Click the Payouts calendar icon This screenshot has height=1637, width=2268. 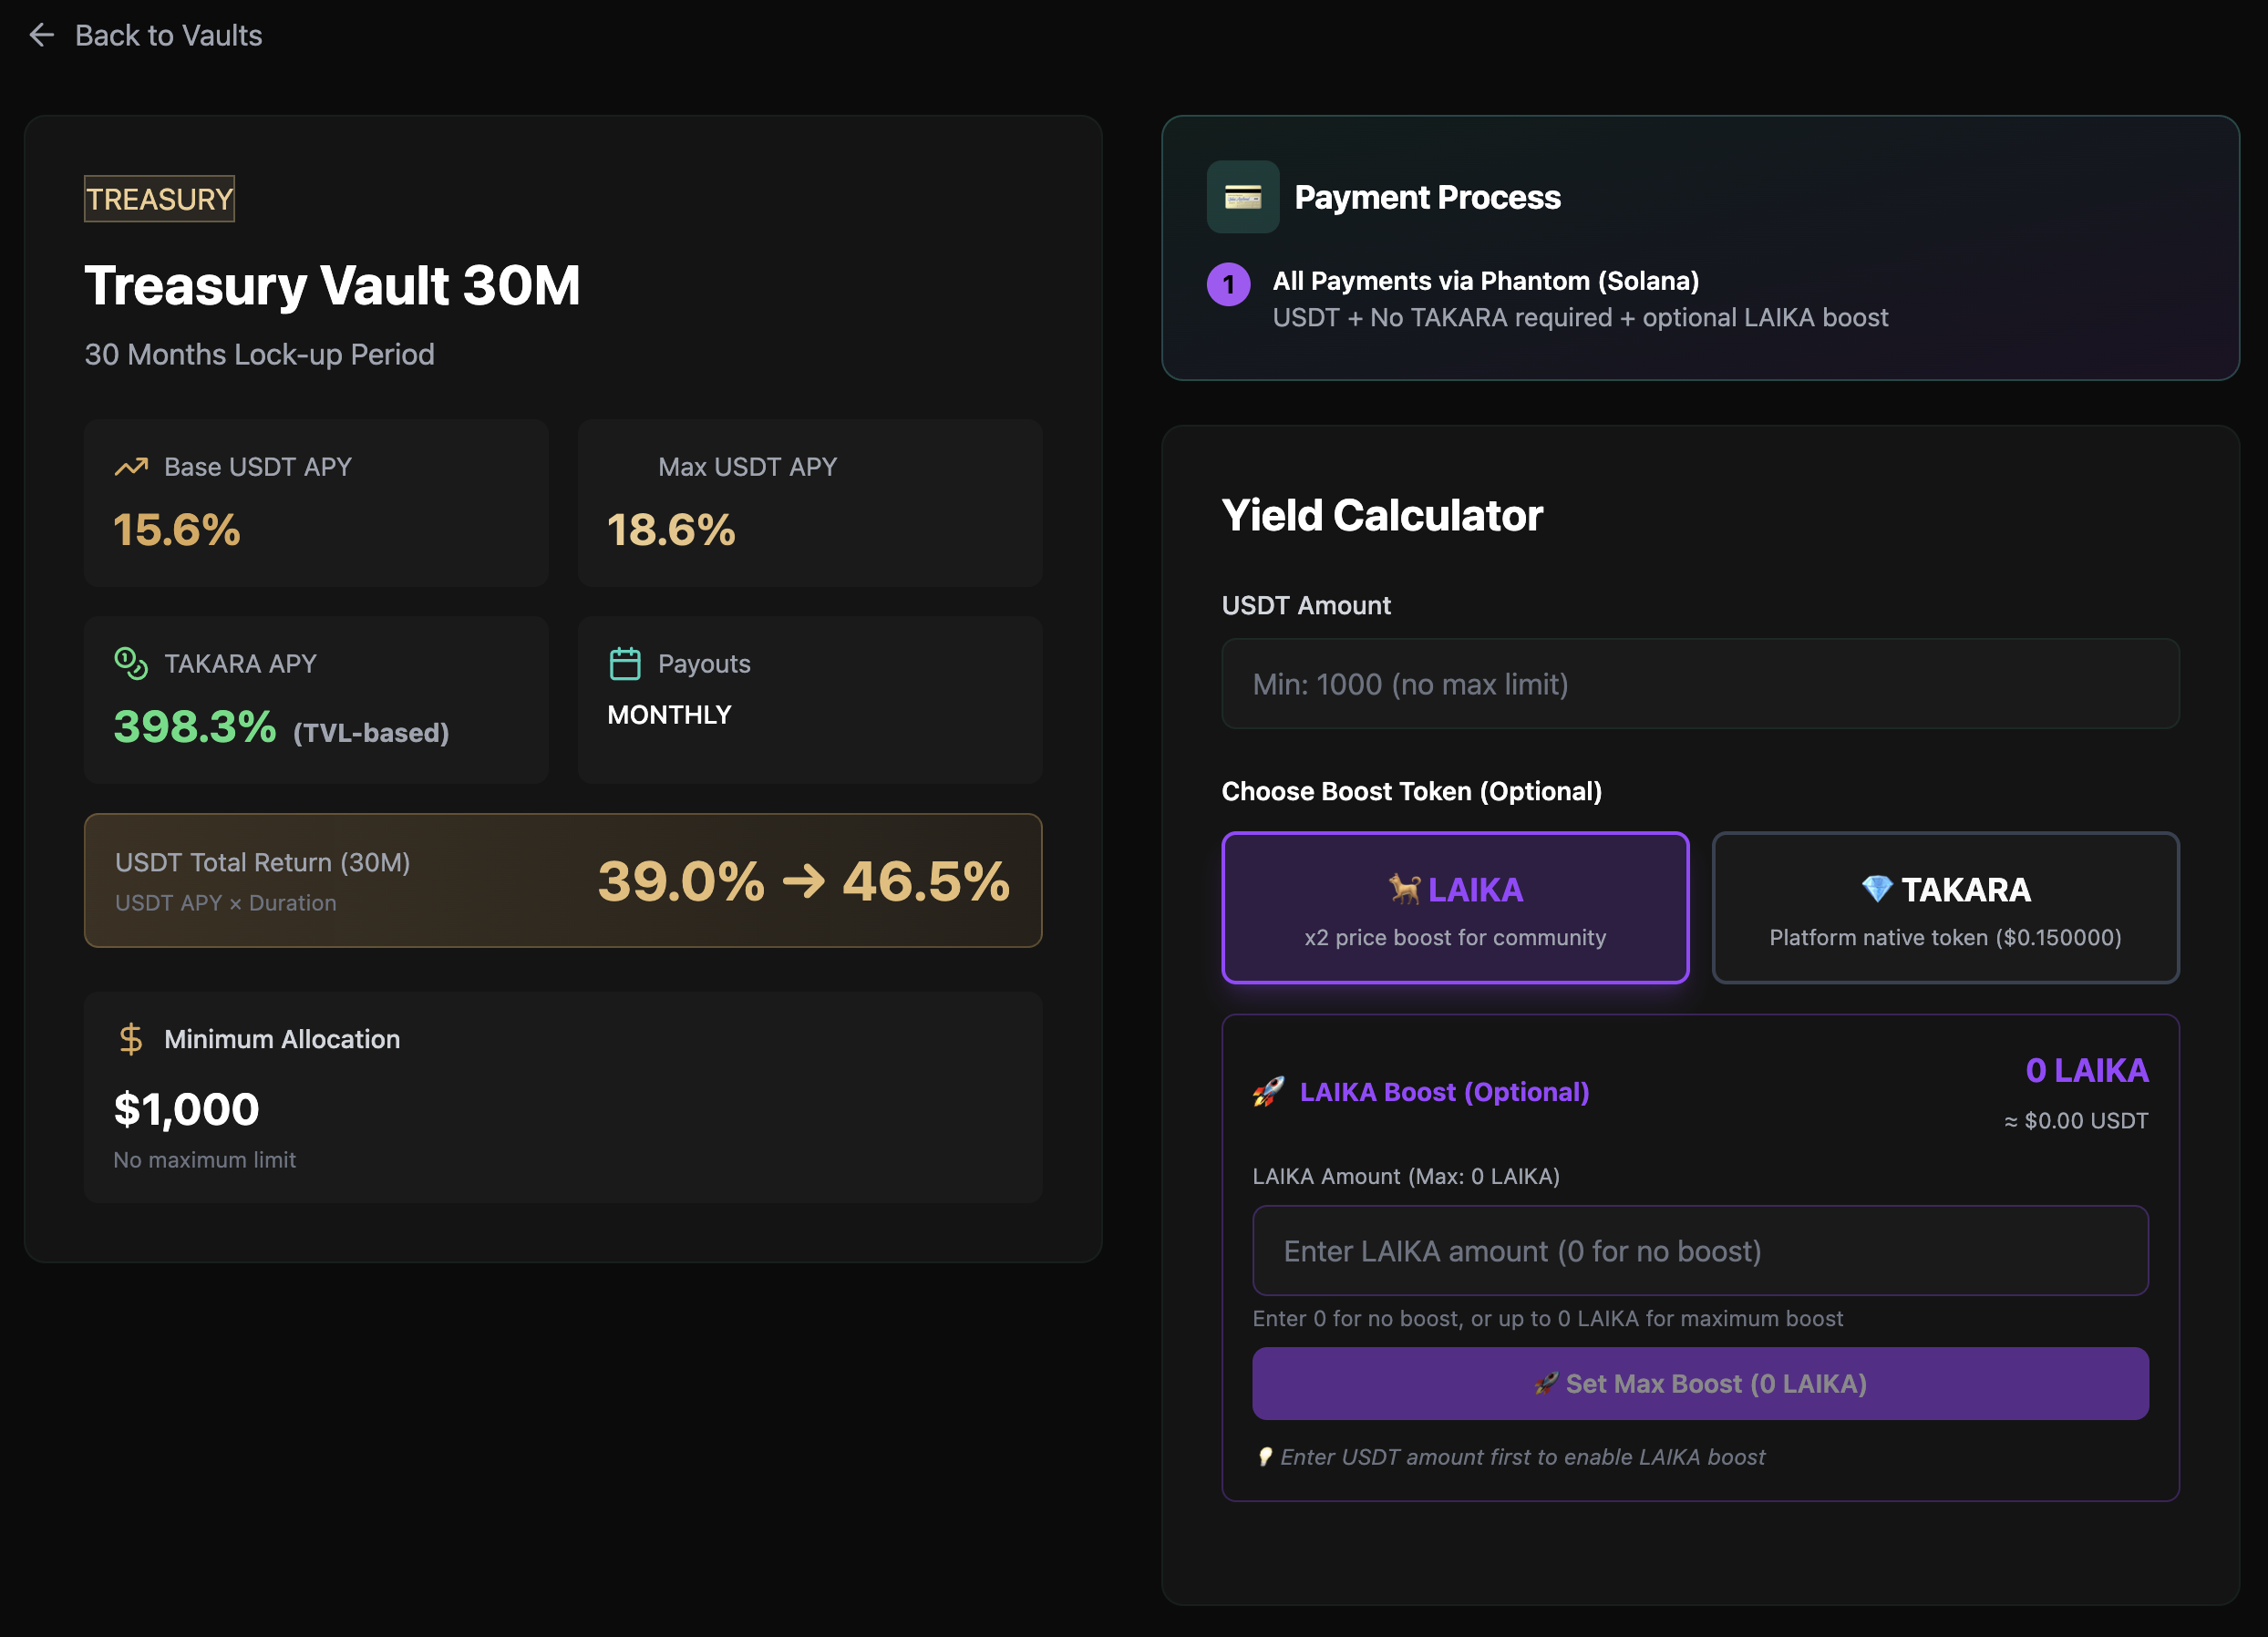625,663
